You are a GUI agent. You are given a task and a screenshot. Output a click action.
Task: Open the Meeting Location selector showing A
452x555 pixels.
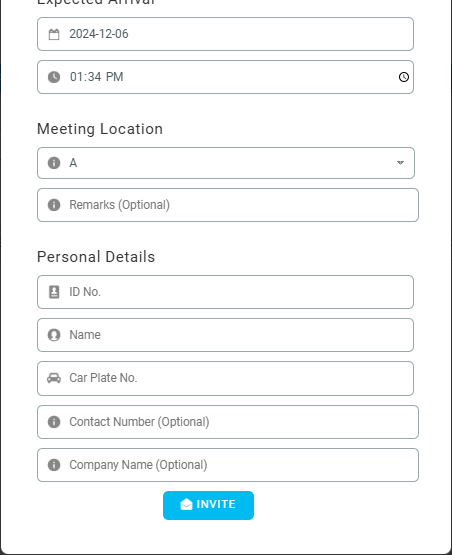[x=226, y=163]
